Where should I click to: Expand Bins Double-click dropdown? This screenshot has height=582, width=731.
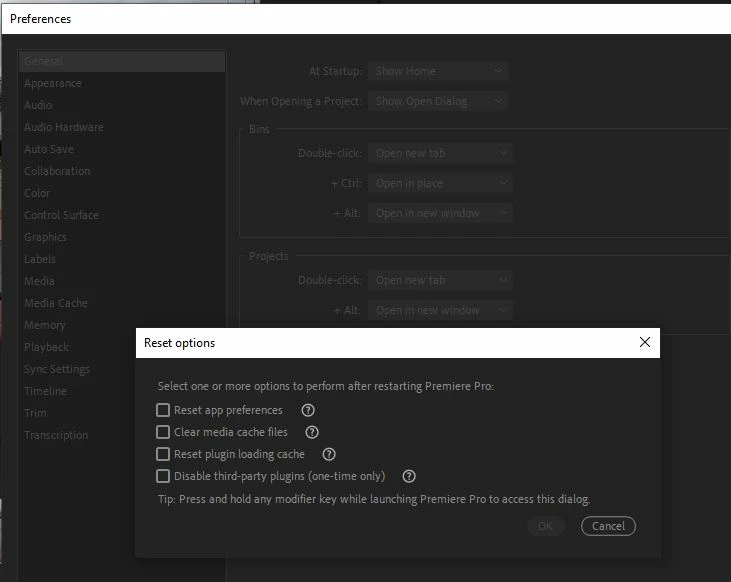[x=440, y=153]
